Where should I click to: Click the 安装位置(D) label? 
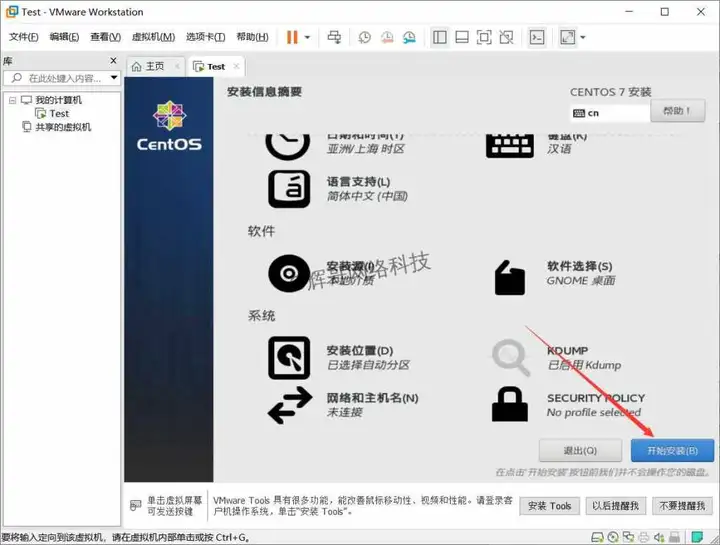coord(360,350)
